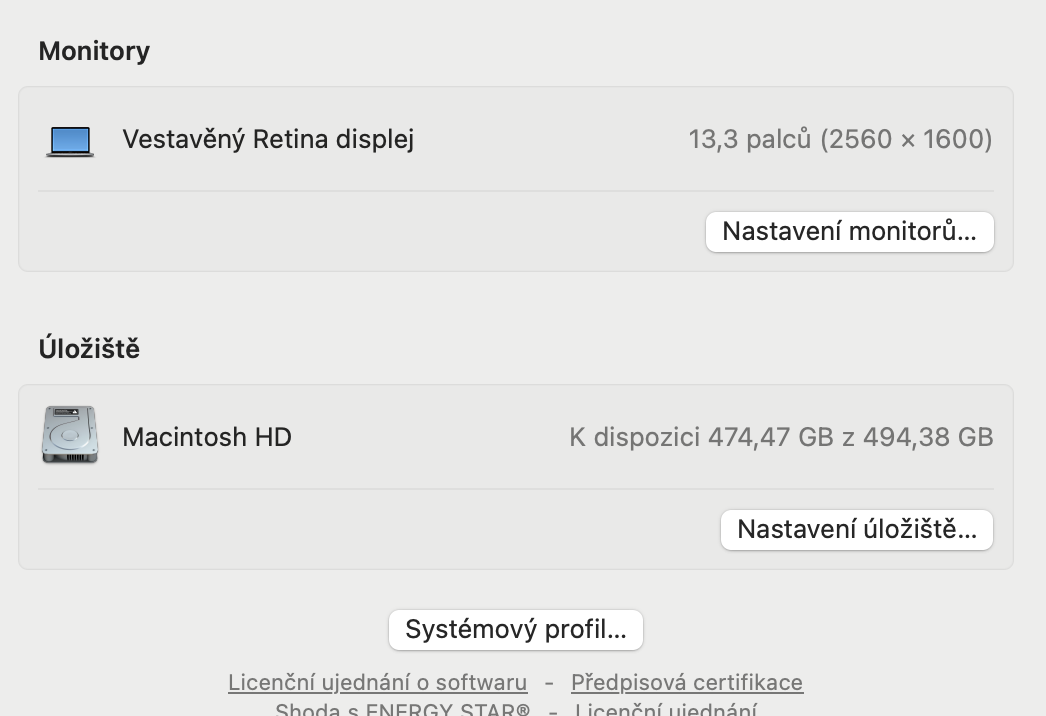Viewport: 1046px width, 716px height.
Task: Select the Macintosh HD name label
Action: click(x=207, y=437)
